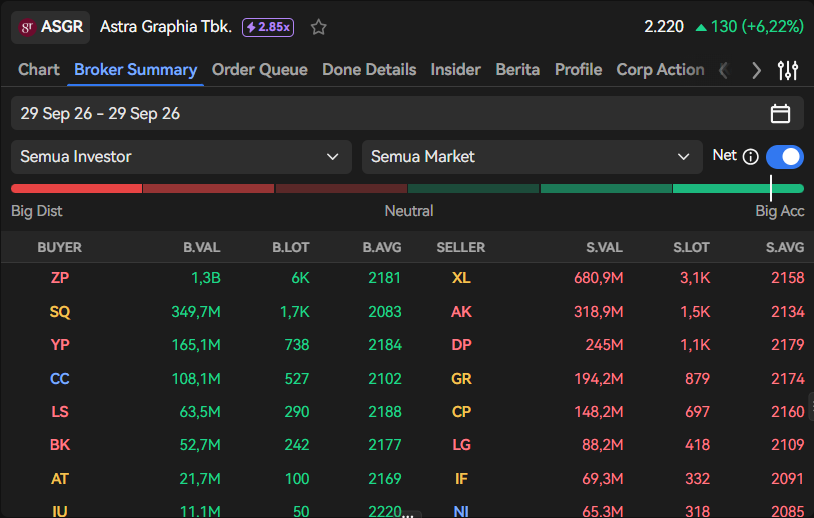The image size is (814, 518).
Task: Click buy lot 738
Action: (297, 345)
